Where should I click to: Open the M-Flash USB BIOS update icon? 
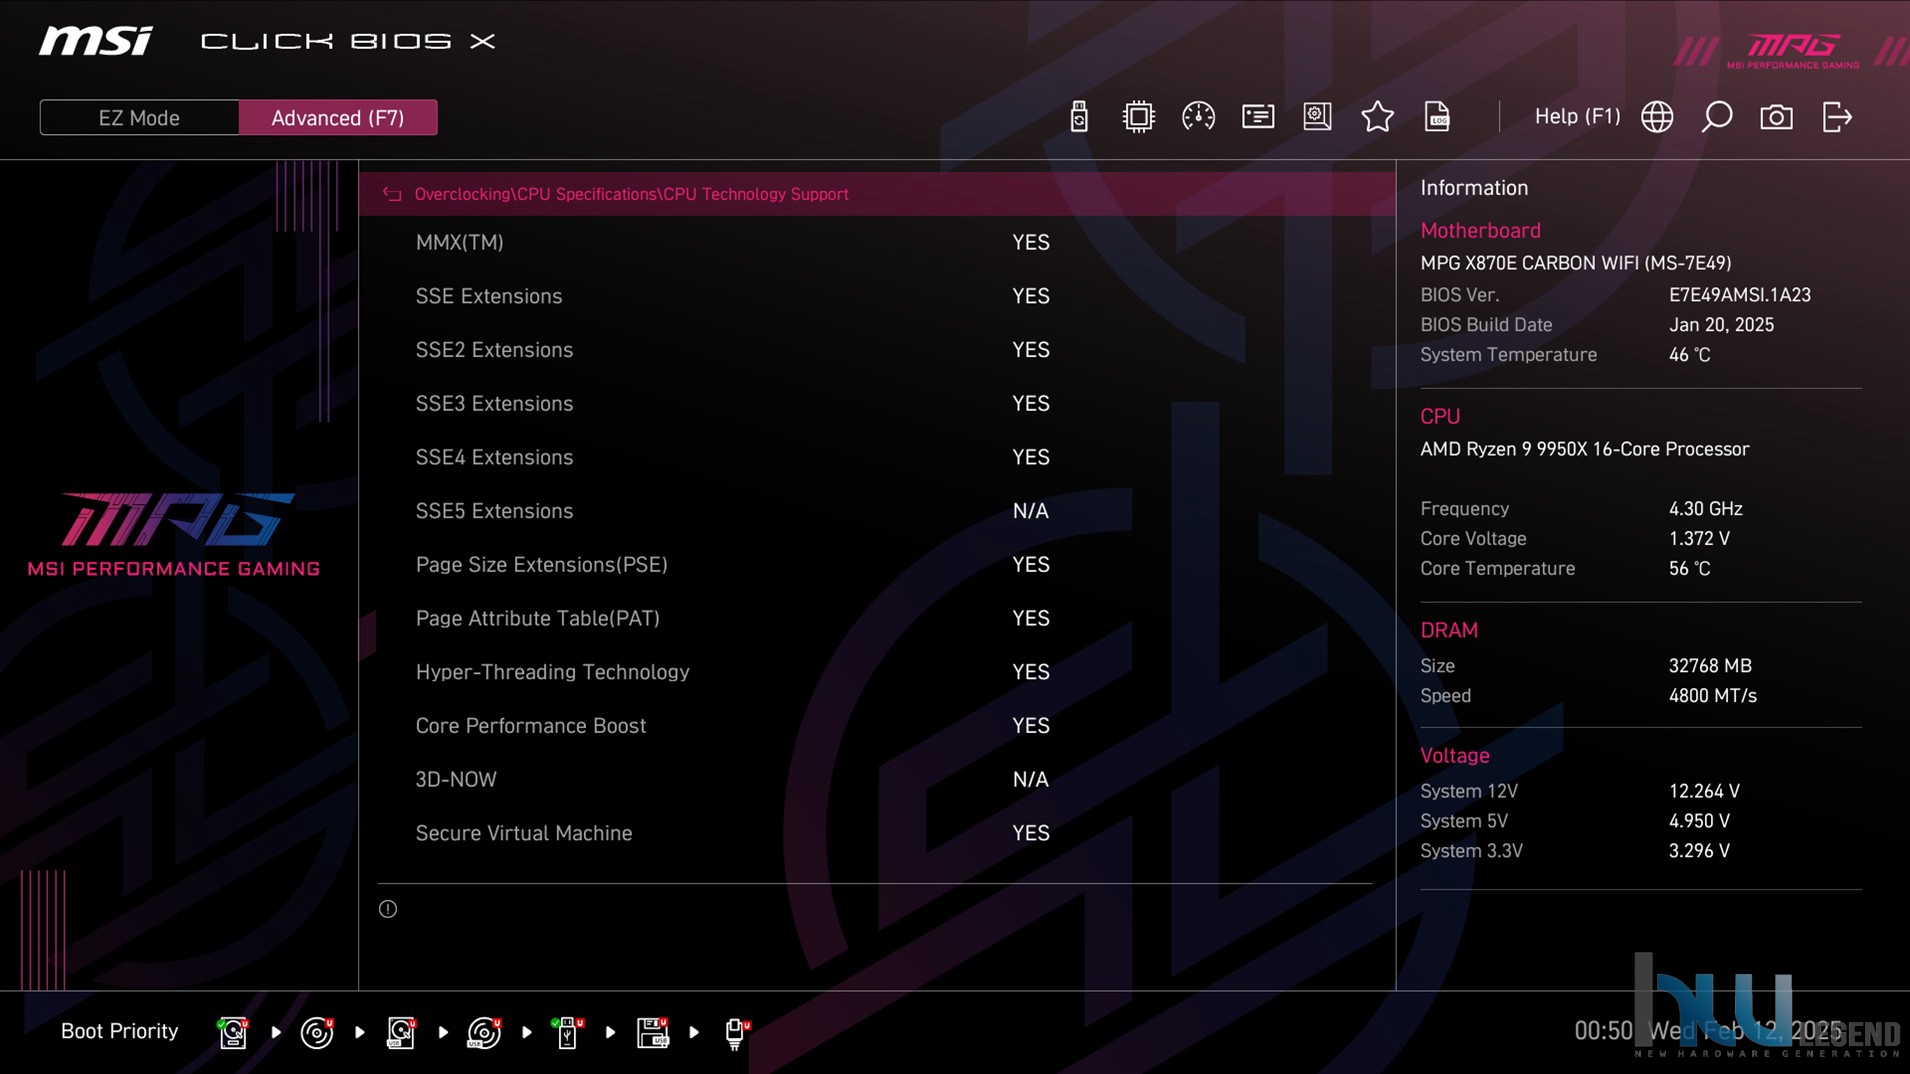[1078, 117]
